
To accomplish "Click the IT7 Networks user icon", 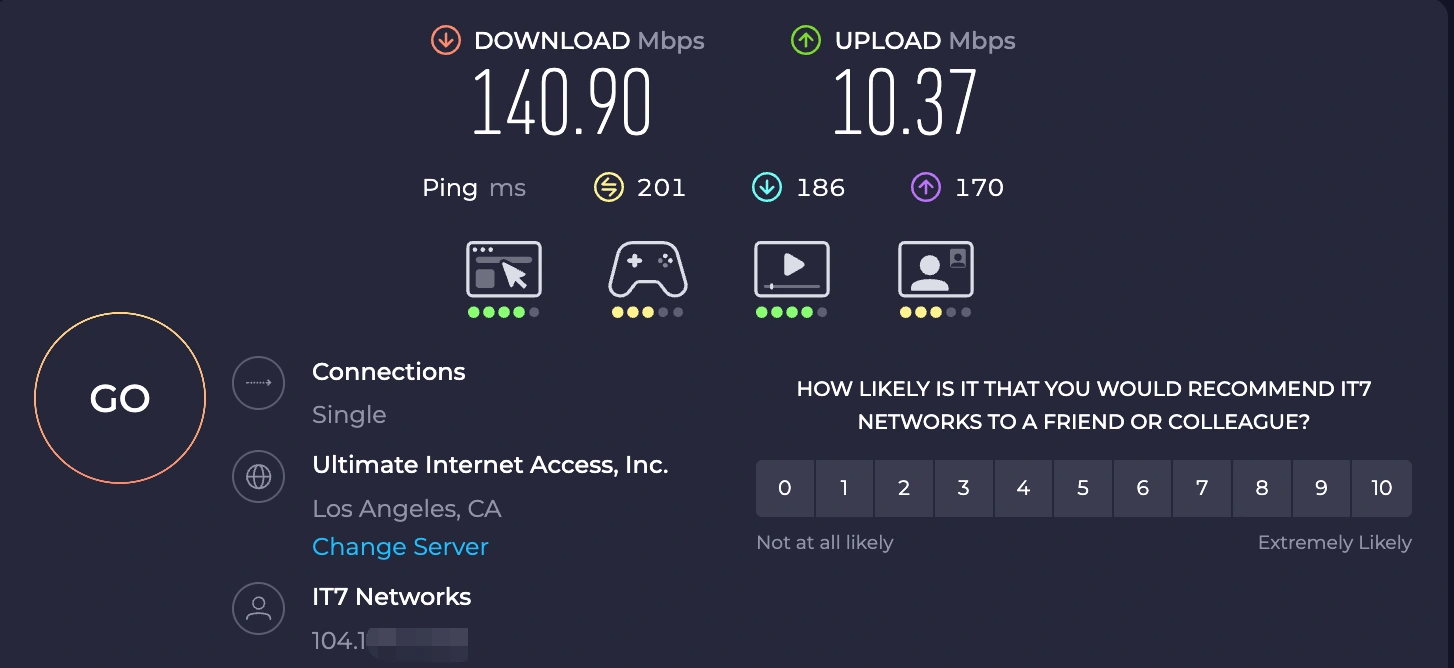I will [x=258, y=607].
